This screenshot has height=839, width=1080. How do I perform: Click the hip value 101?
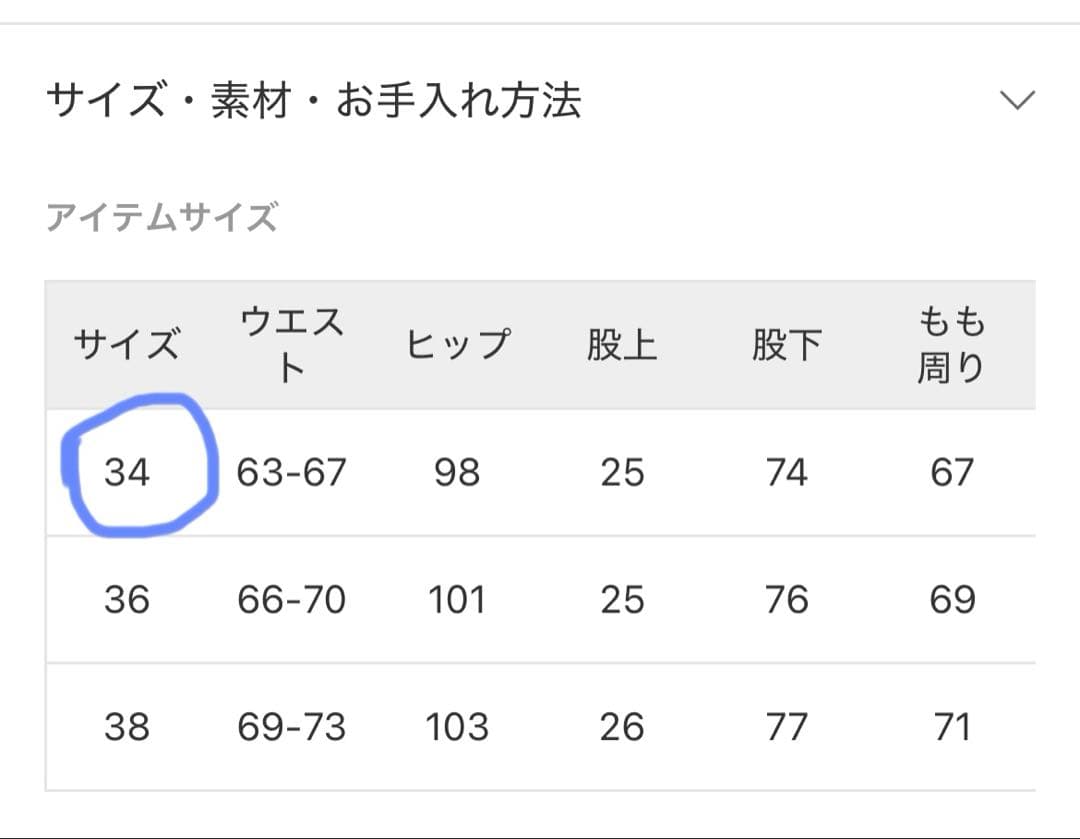pos(457,600)
